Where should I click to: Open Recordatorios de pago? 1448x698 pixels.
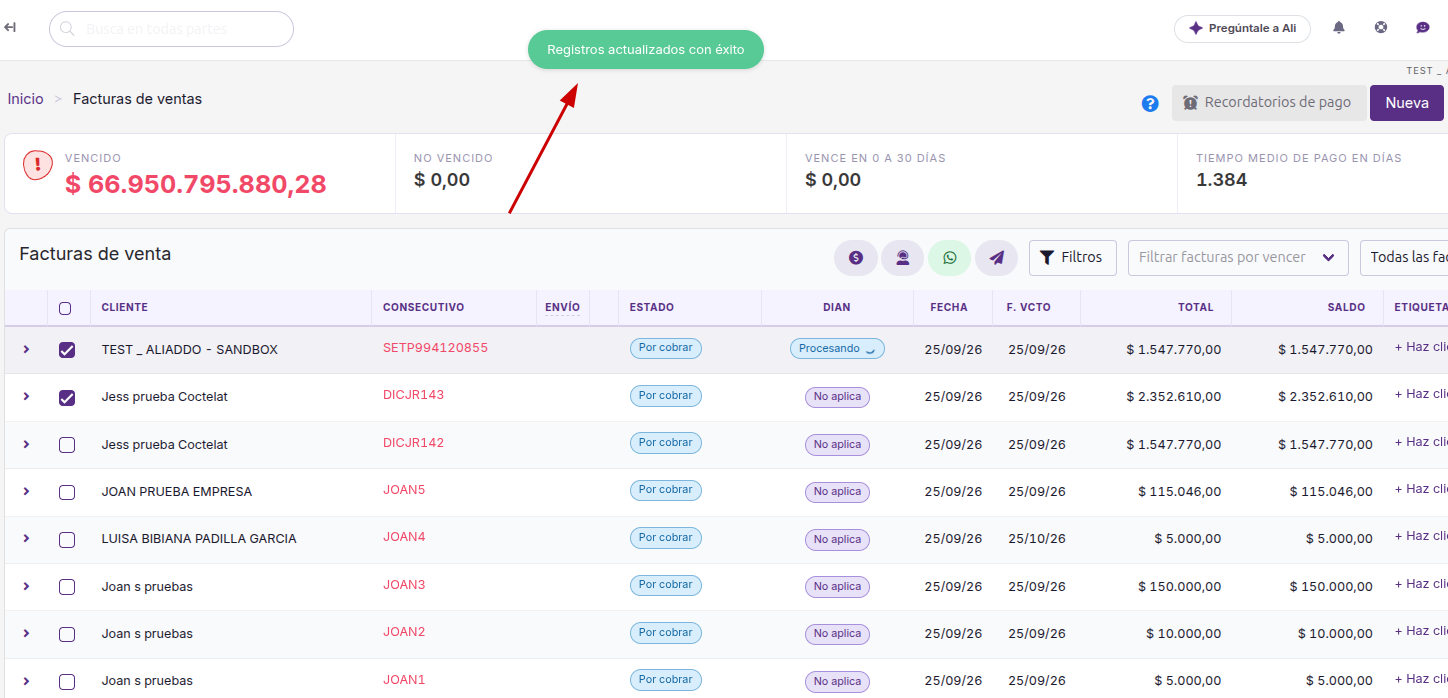point(1268,103)
